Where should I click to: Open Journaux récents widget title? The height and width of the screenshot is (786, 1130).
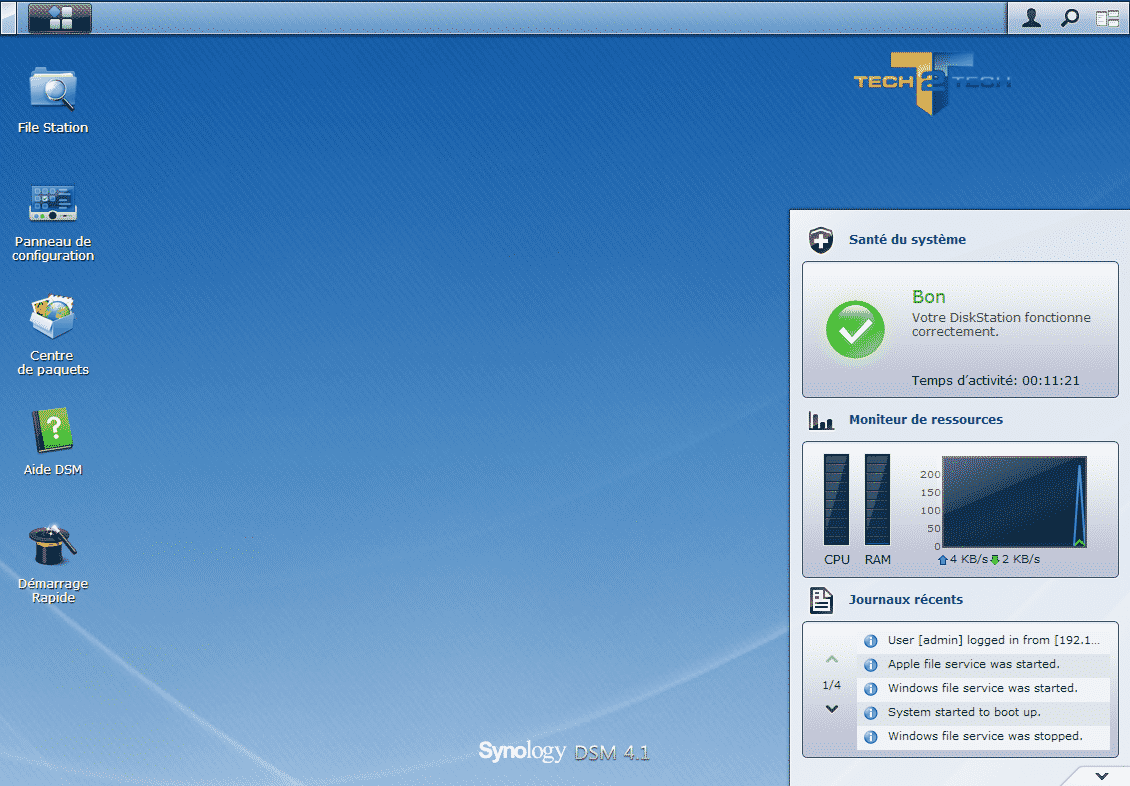click(x=906, y=600)
